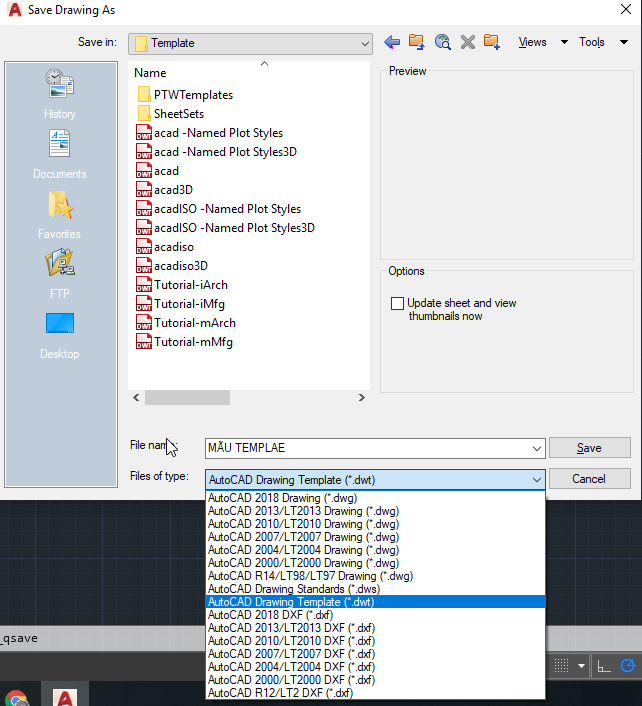642x706 pixels.
Task: Open the SheetSets folder
Action: 171,113
